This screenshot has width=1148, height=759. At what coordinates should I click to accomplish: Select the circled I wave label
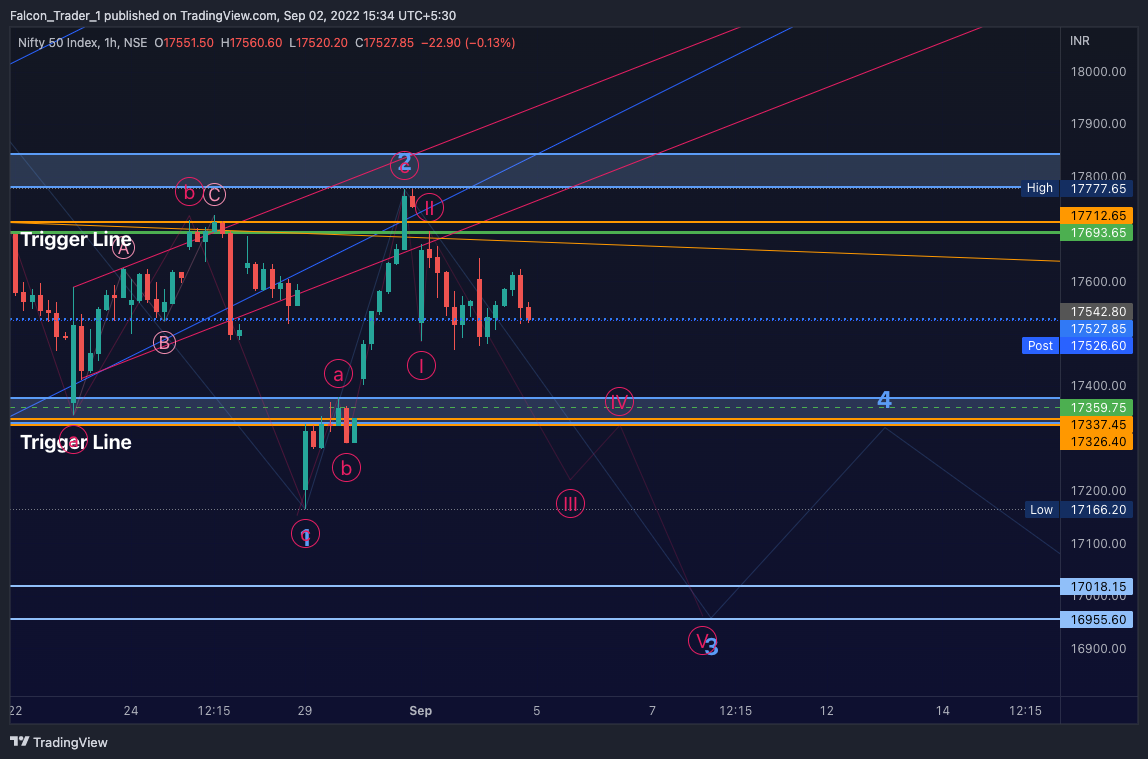click(x=421, y=365)
